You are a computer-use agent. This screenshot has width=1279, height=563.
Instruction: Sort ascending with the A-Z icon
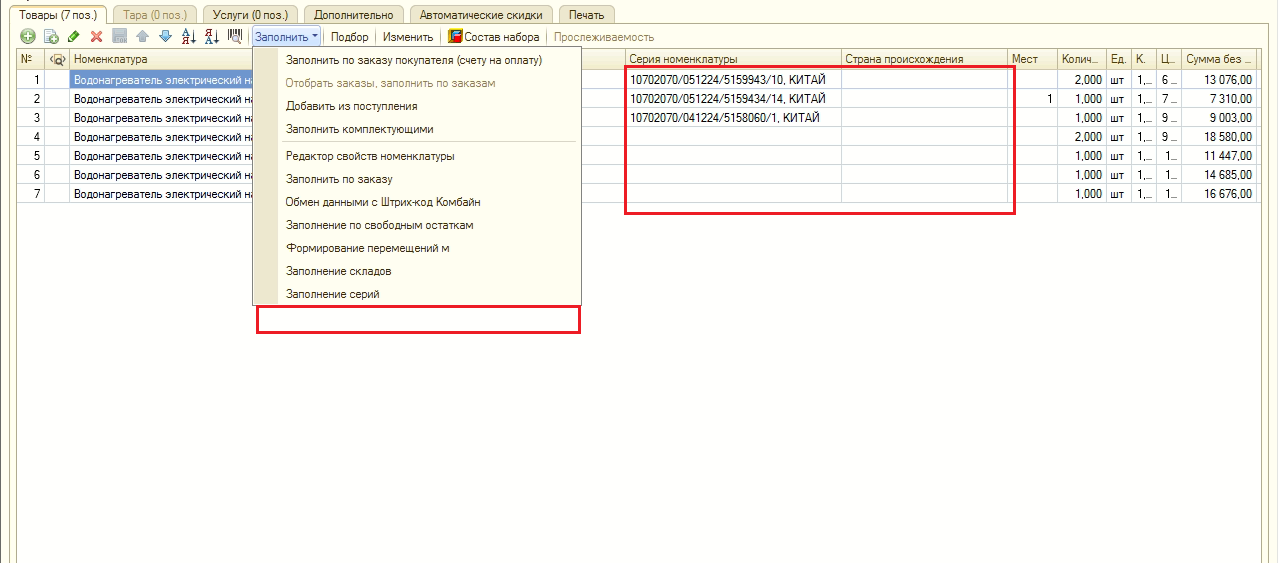point(189,37)
